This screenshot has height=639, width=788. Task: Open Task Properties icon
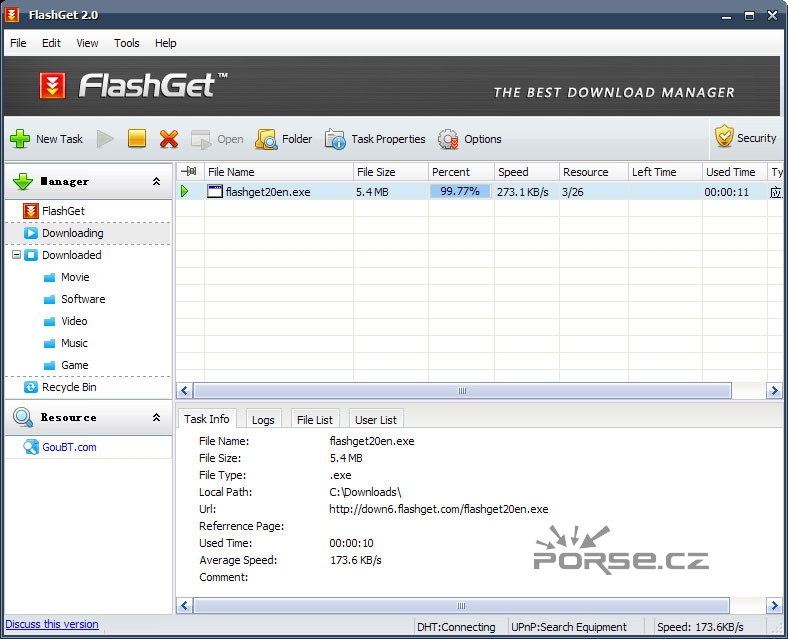pos(335,139)
